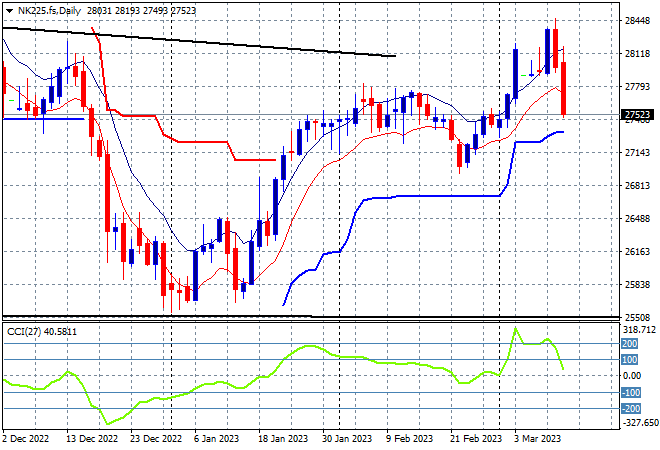Click the 9 Feb 2023 date label
Image resolution: width=660 pixels, height=450 pixels.
pos(409,439)
